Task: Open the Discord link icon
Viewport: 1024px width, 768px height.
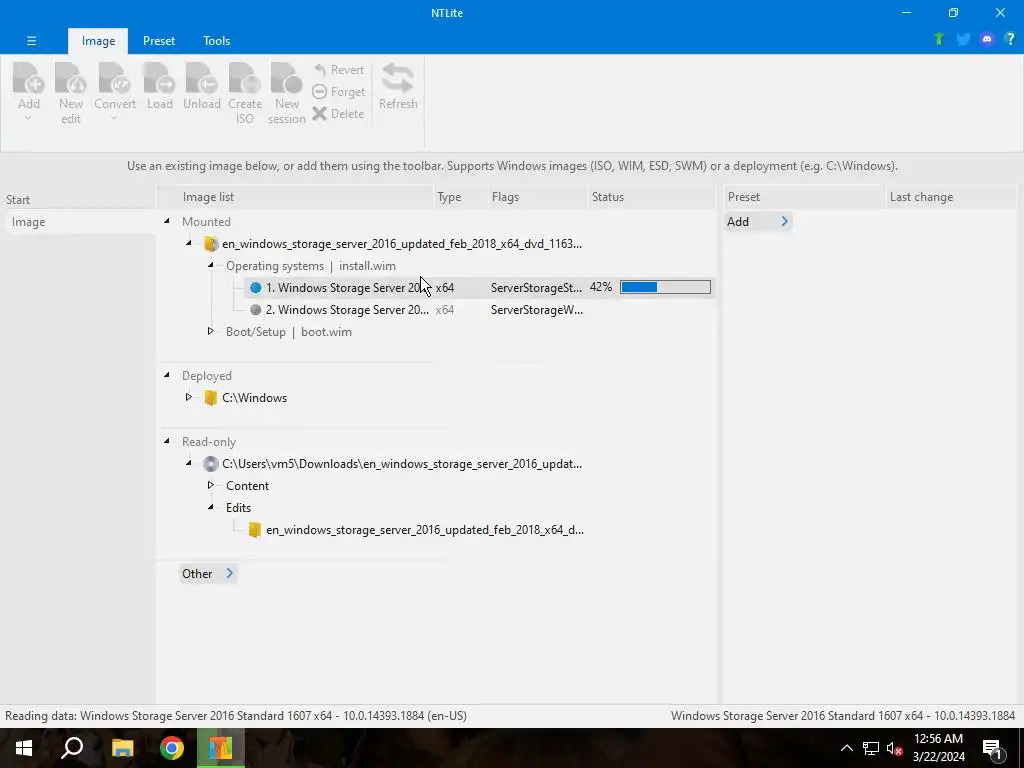Action: tap(987, 39)
